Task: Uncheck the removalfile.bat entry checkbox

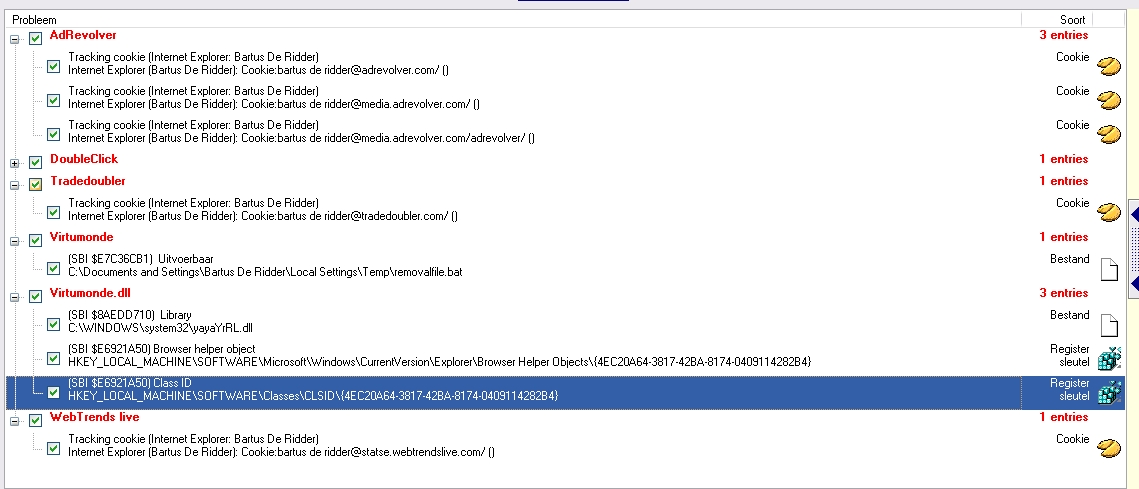Action: tap(53, 268)
